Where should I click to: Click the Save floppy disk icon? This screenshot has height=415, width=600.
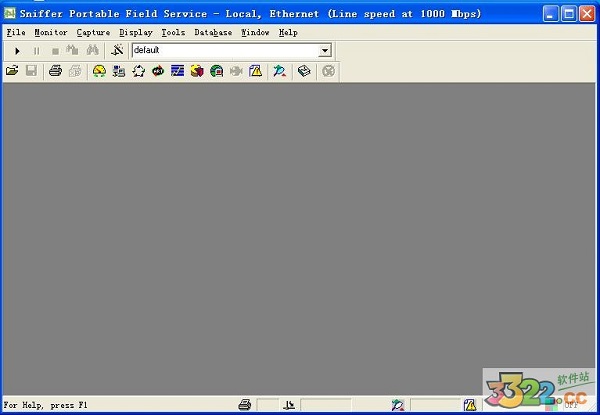pyautogui.click(x=31, y=71)
